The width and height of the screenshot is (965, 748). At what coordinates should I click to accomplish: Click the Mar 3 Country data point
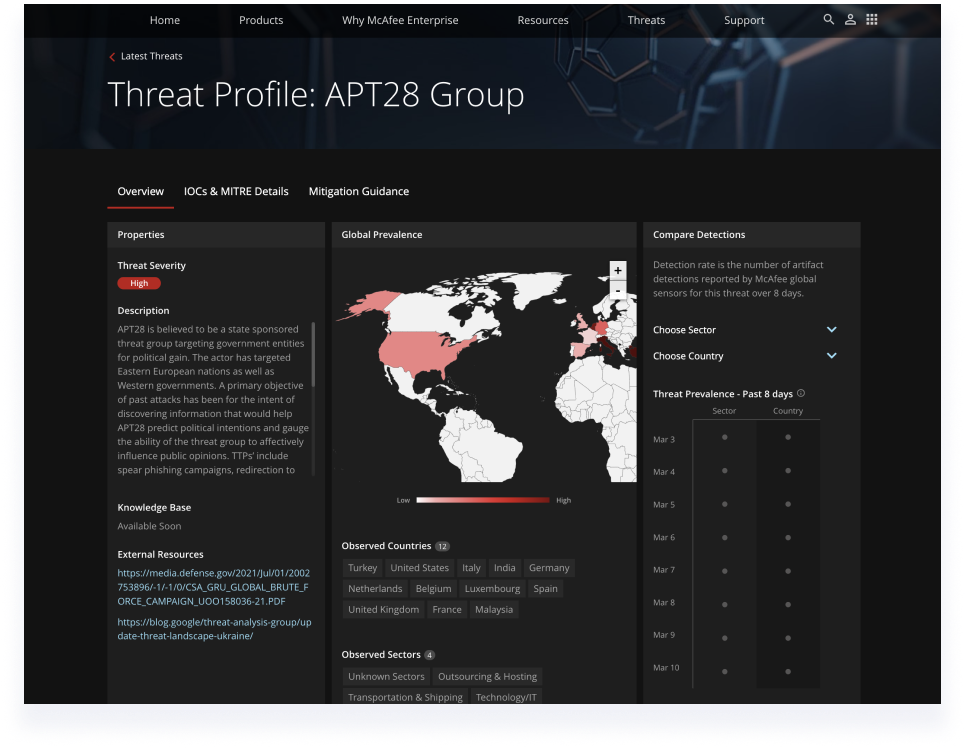click(788, 437)
